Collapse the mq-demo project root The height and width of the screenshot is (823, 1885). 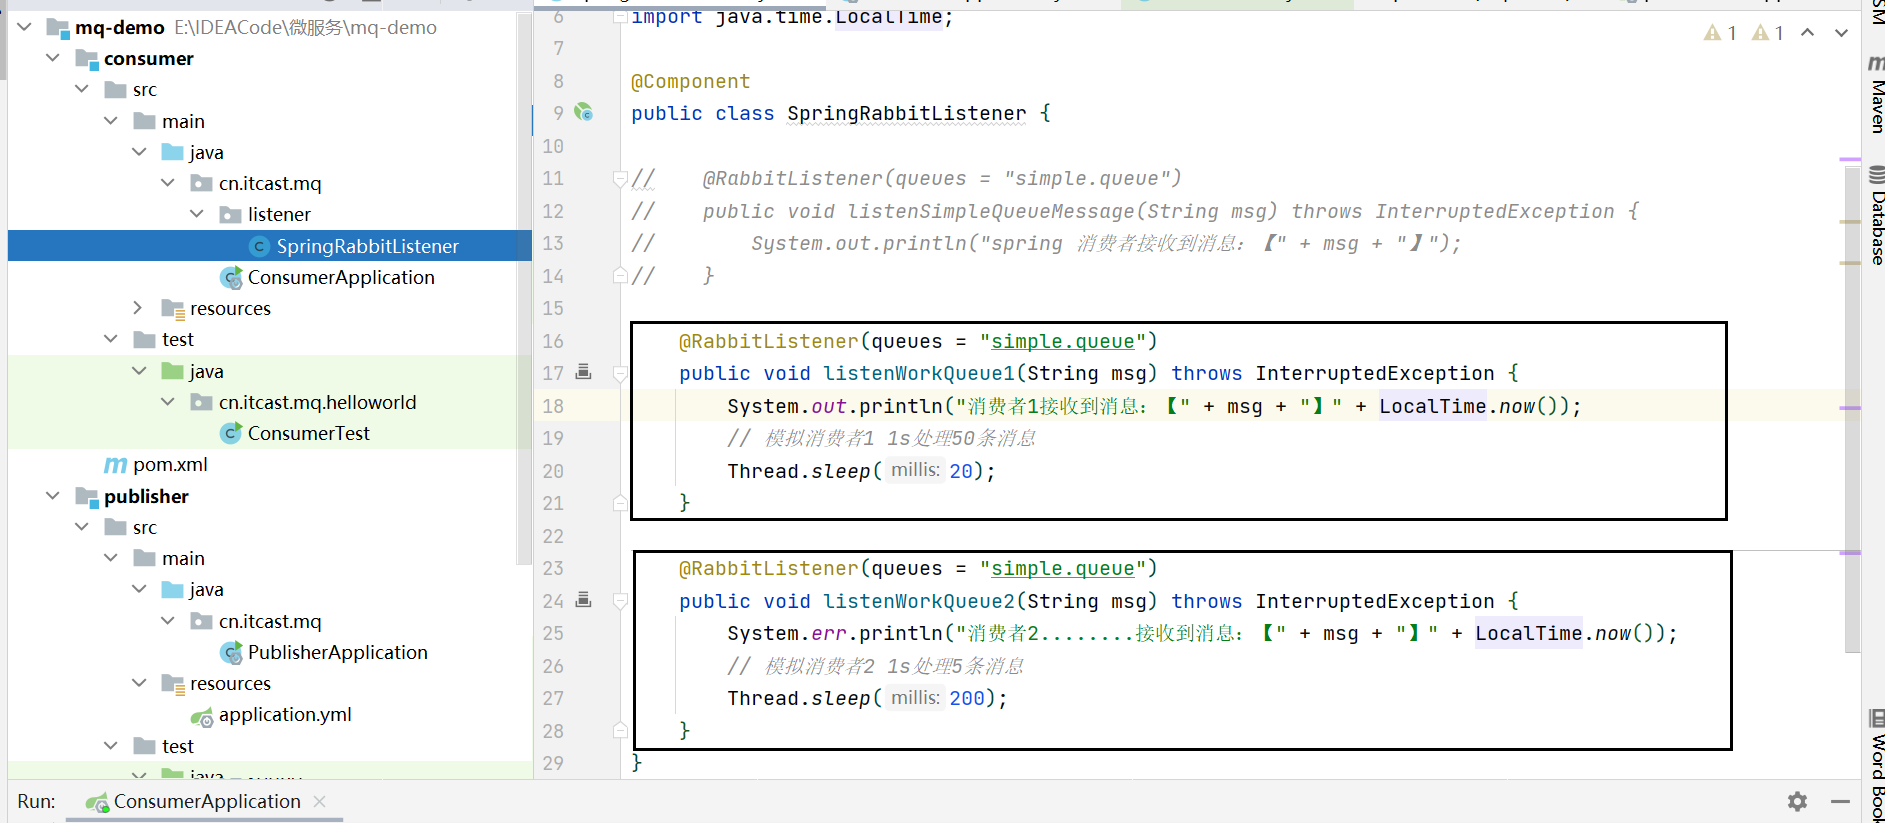point(24,27)
